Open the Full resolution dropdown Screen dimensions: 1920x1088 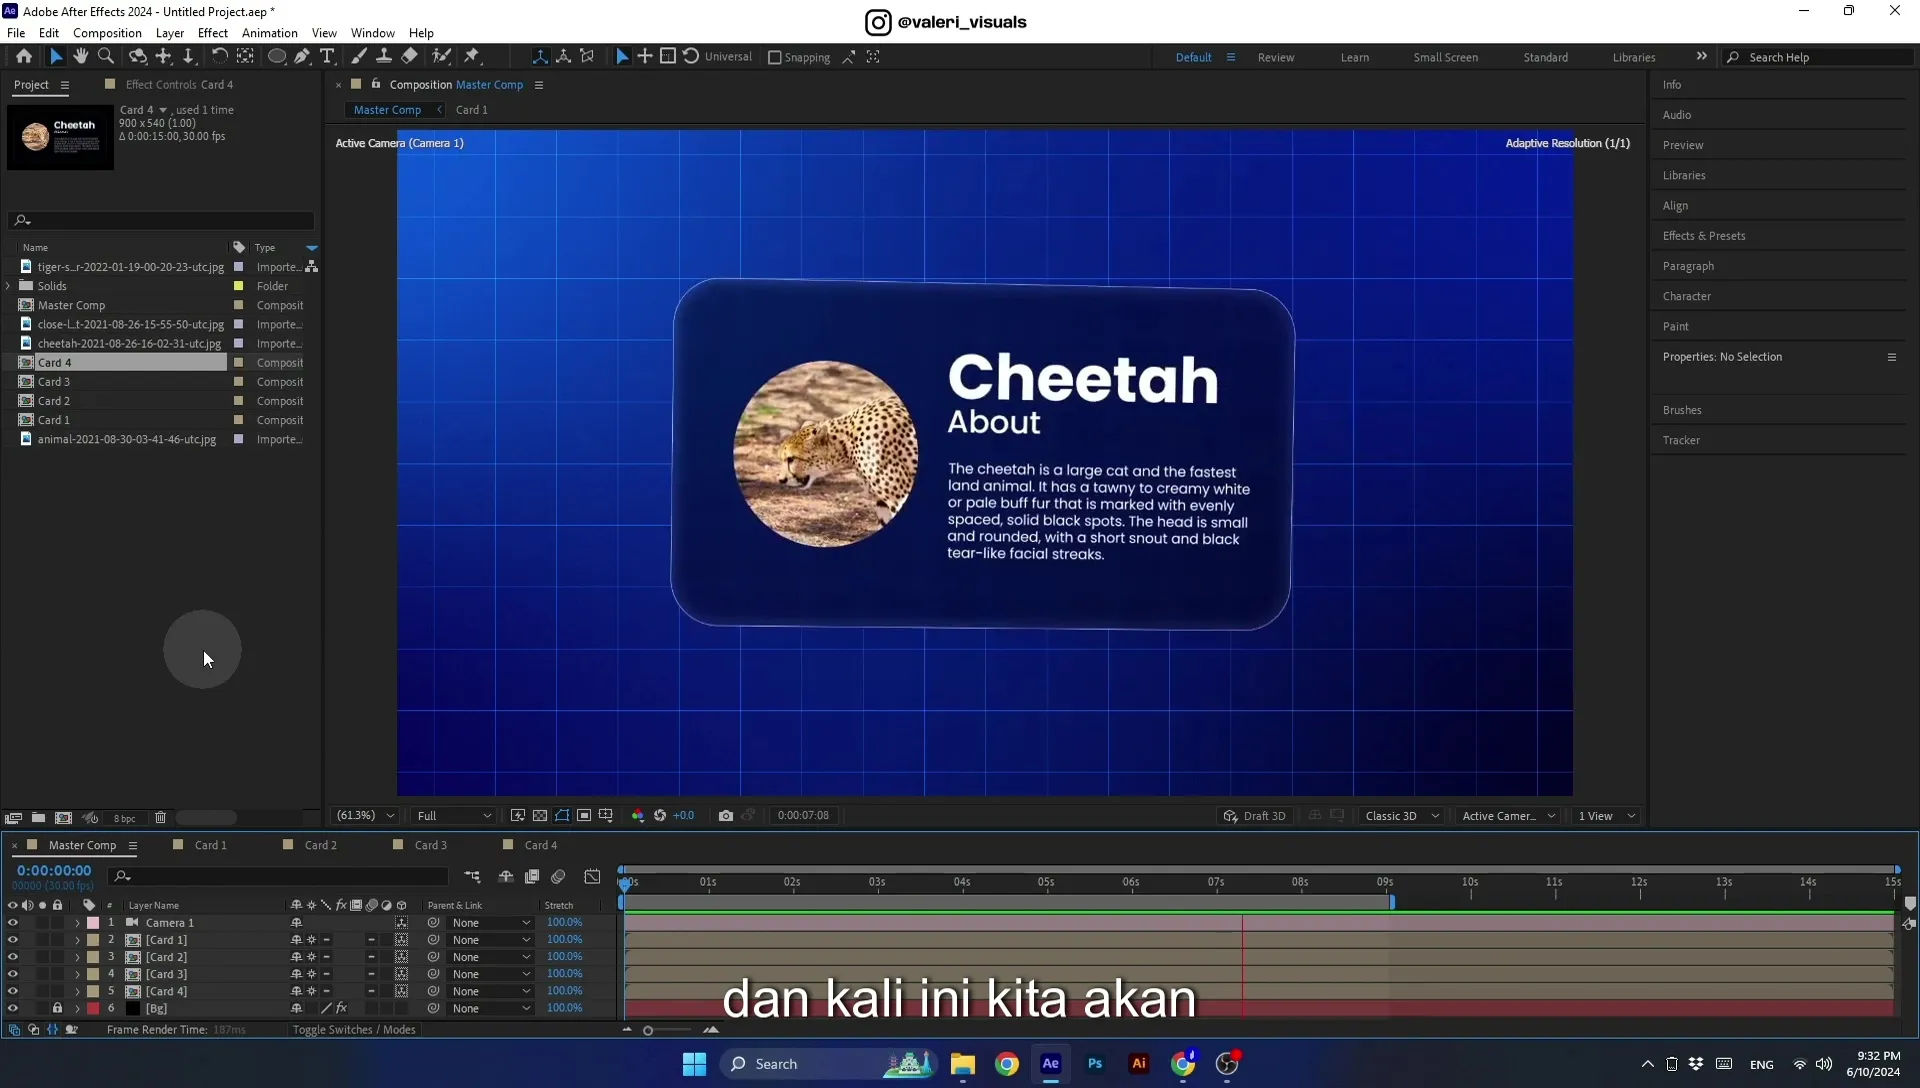pyautogui.click(x=454, y=816)
